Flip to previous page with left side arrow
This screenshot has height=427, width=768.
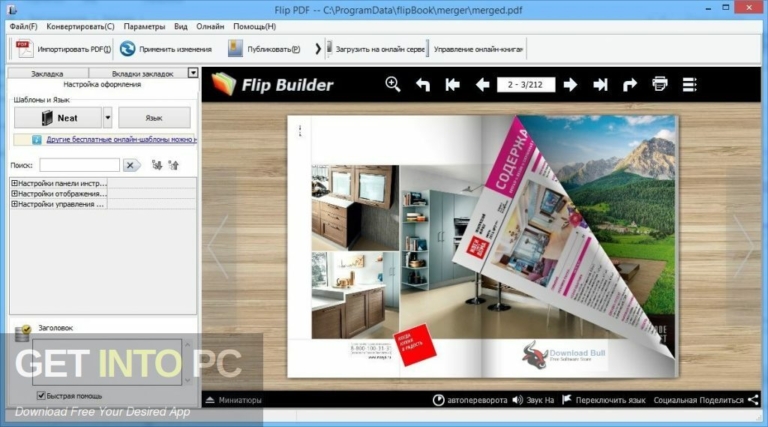218,246
